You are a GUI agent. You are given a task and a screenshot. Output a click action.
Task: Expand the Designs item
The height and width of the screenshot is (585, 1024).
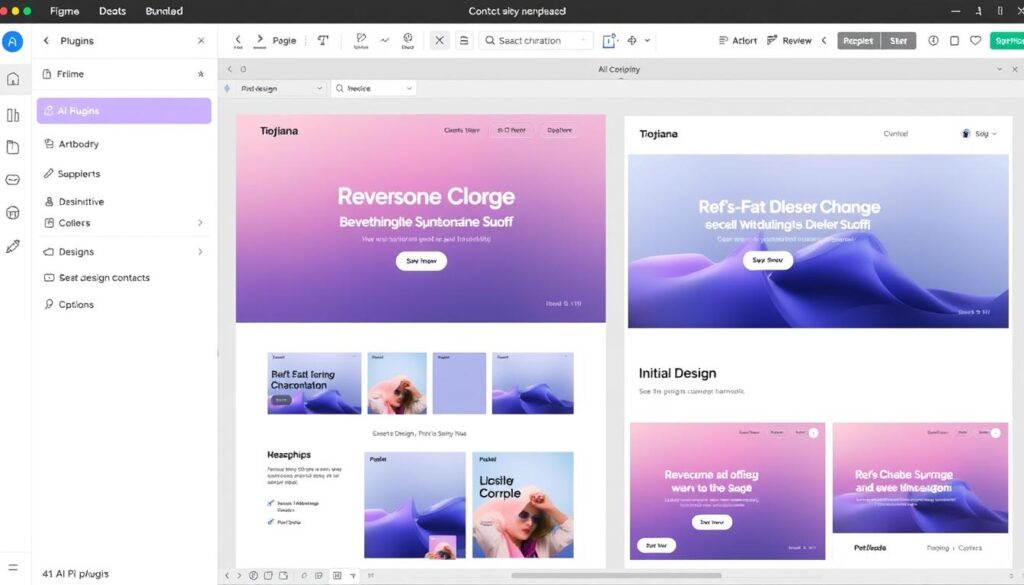click(200, 251)
